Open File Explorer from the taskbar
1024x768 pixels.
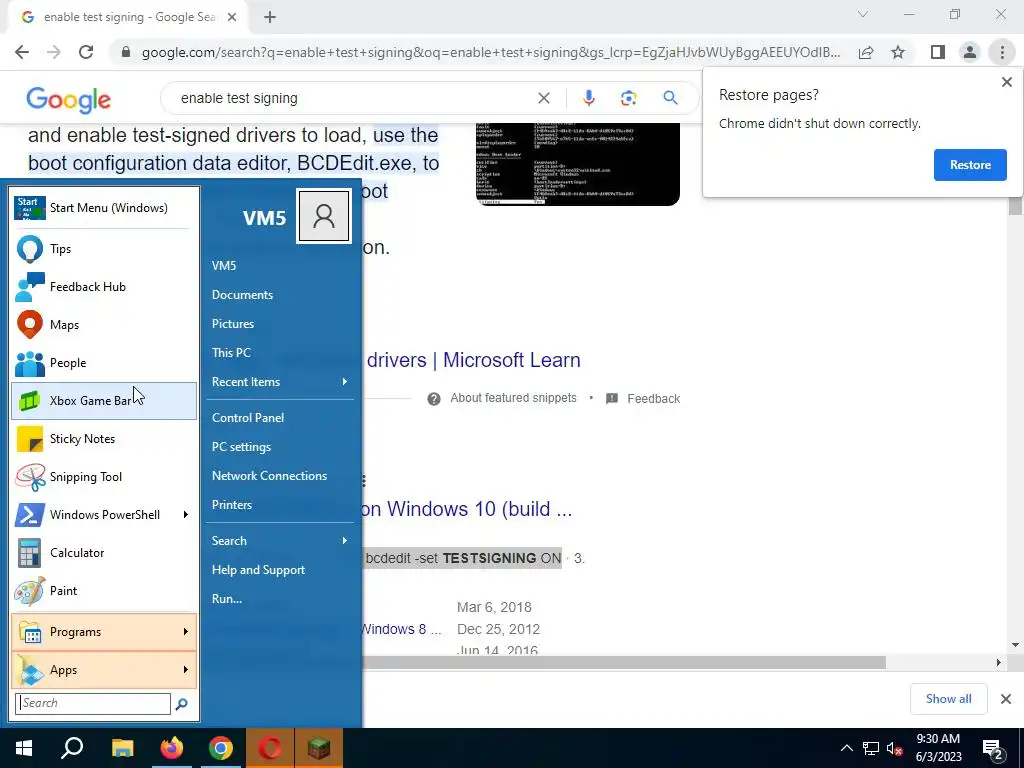[122, 748]
